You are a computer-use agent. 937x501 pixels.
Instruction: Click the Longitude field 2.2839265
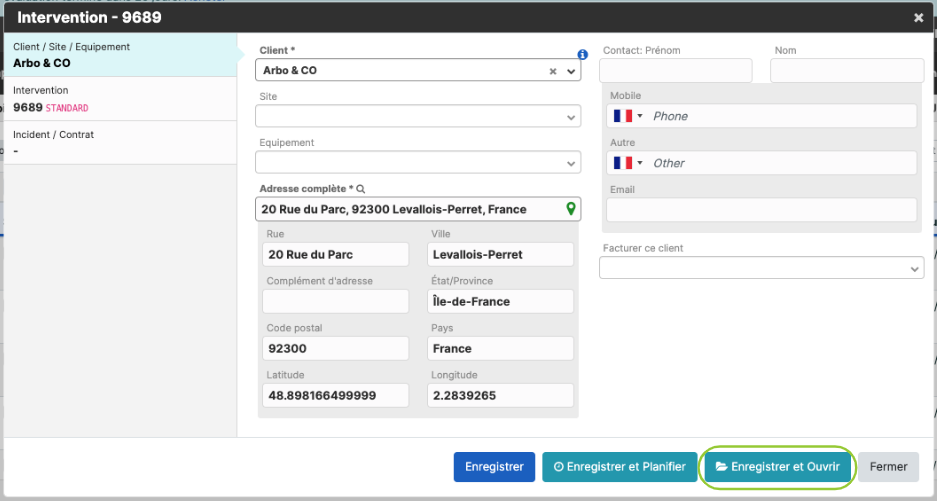pos(500,395)
